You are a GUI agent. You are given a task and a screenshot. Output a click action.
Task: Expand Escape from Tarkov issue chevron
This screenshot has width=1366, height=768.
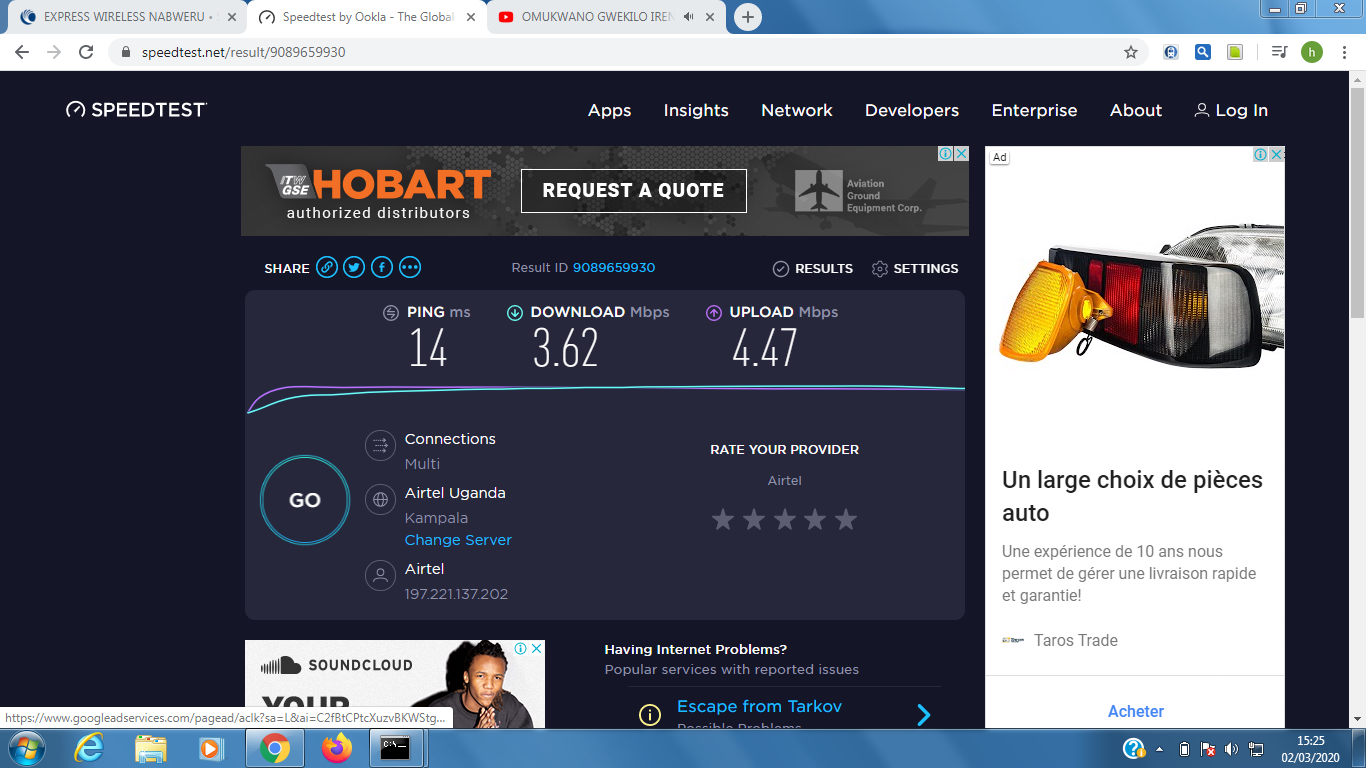923,714
